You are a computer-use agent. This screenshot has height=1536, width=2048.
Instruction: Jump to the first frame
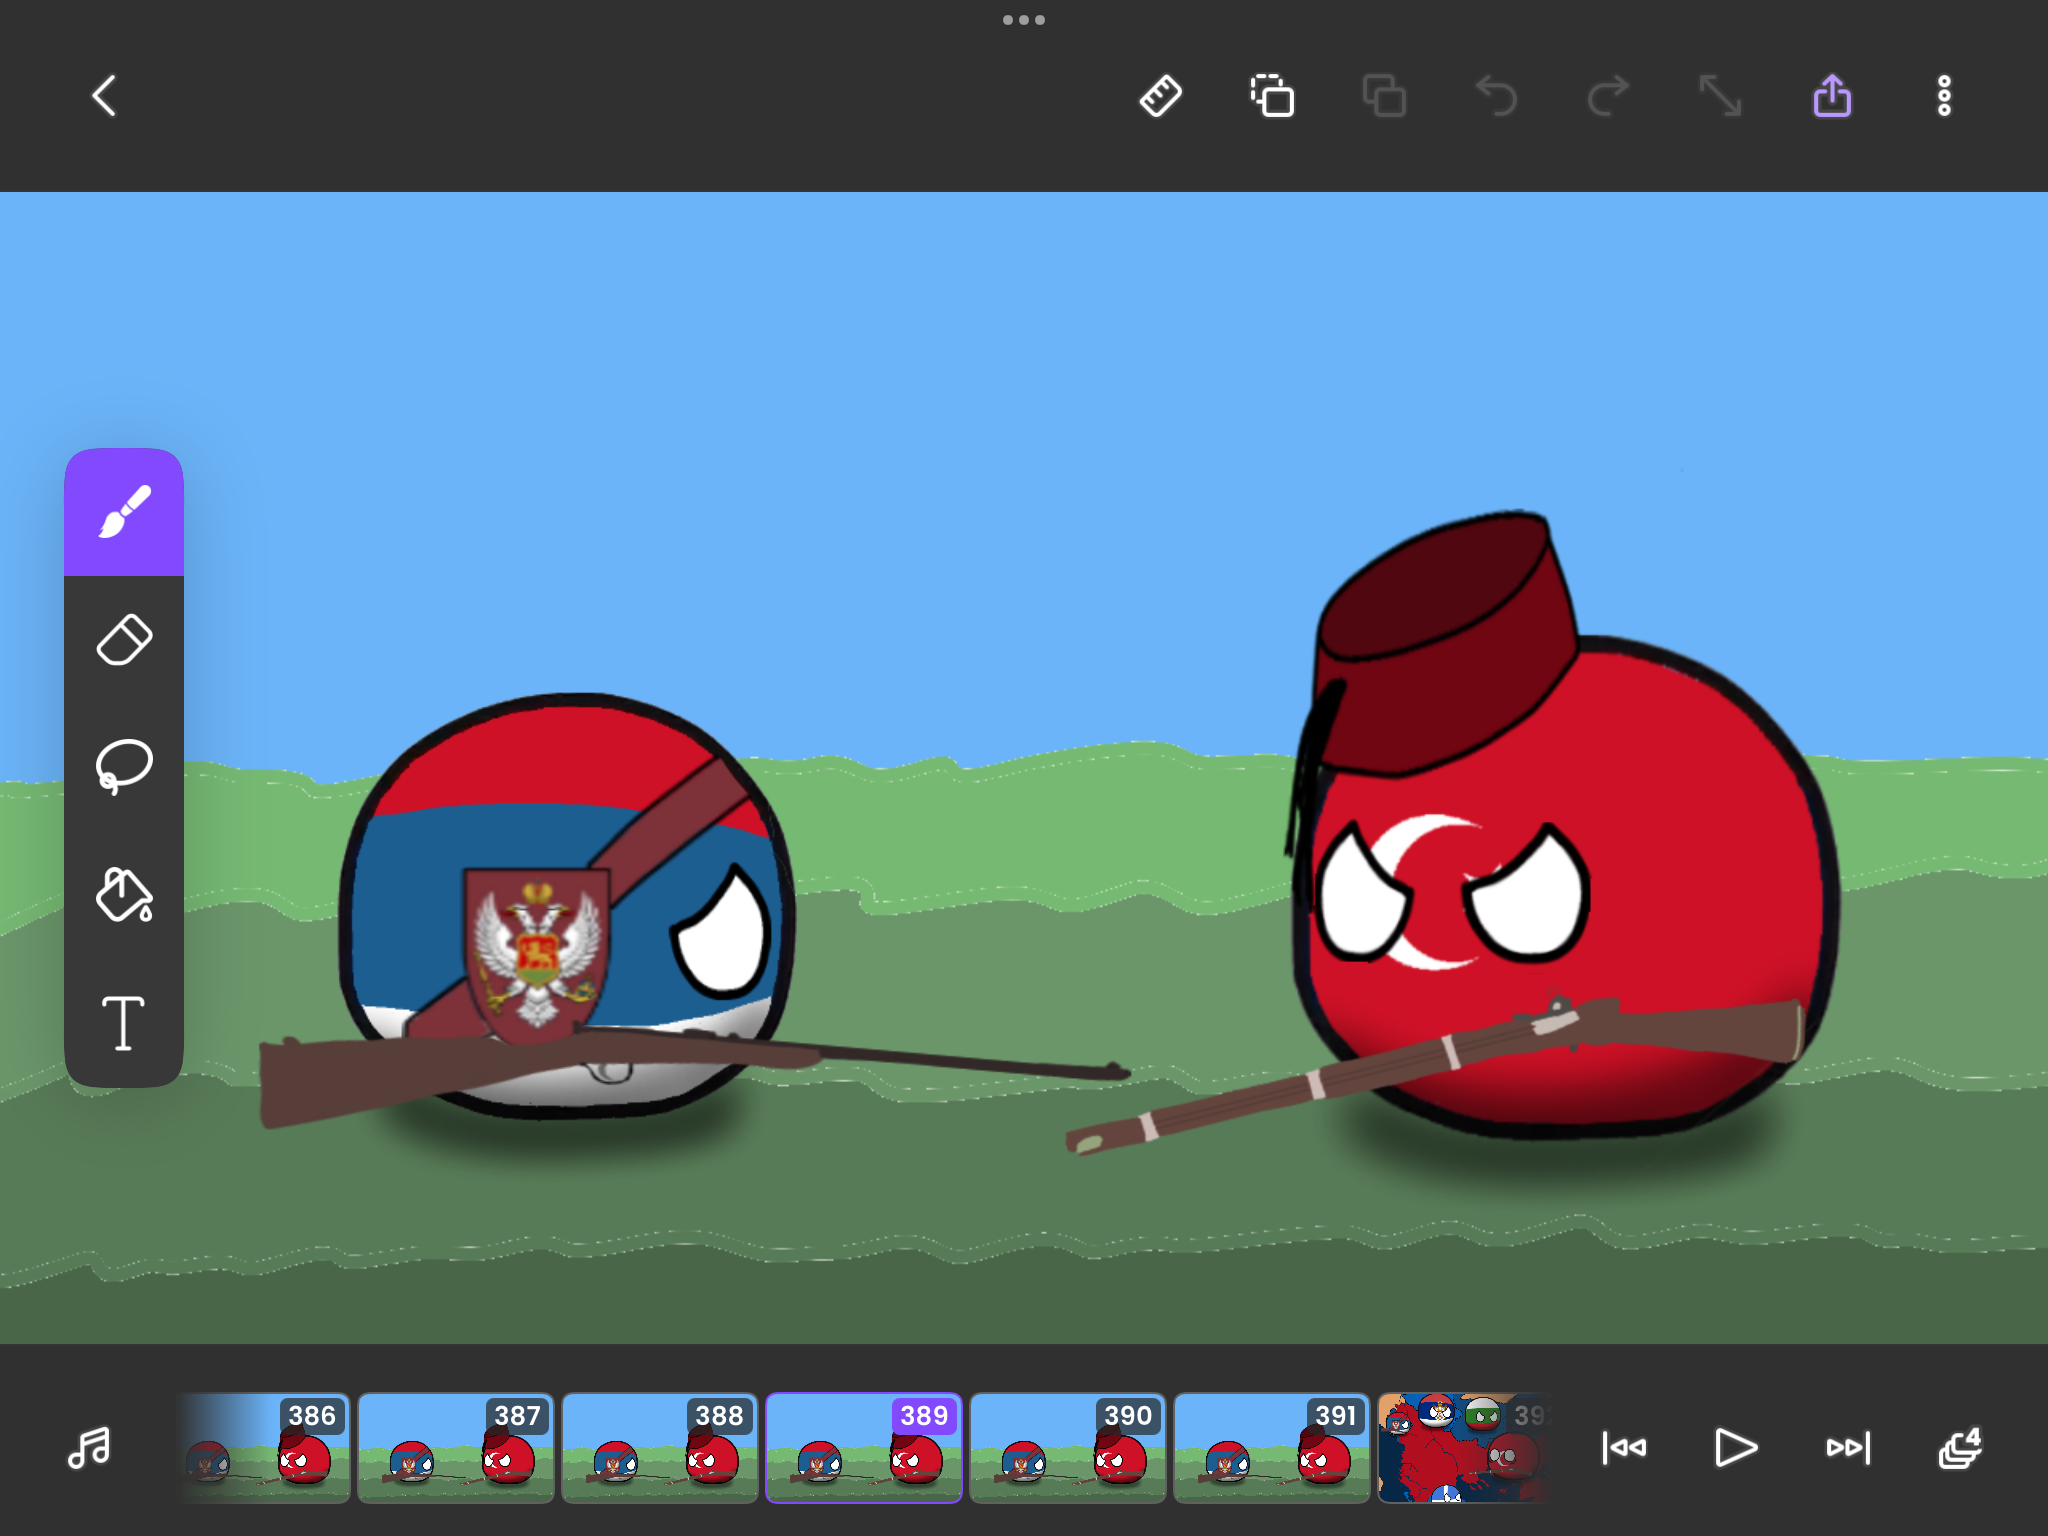pyautogui.click(x=1624, y=1447)
